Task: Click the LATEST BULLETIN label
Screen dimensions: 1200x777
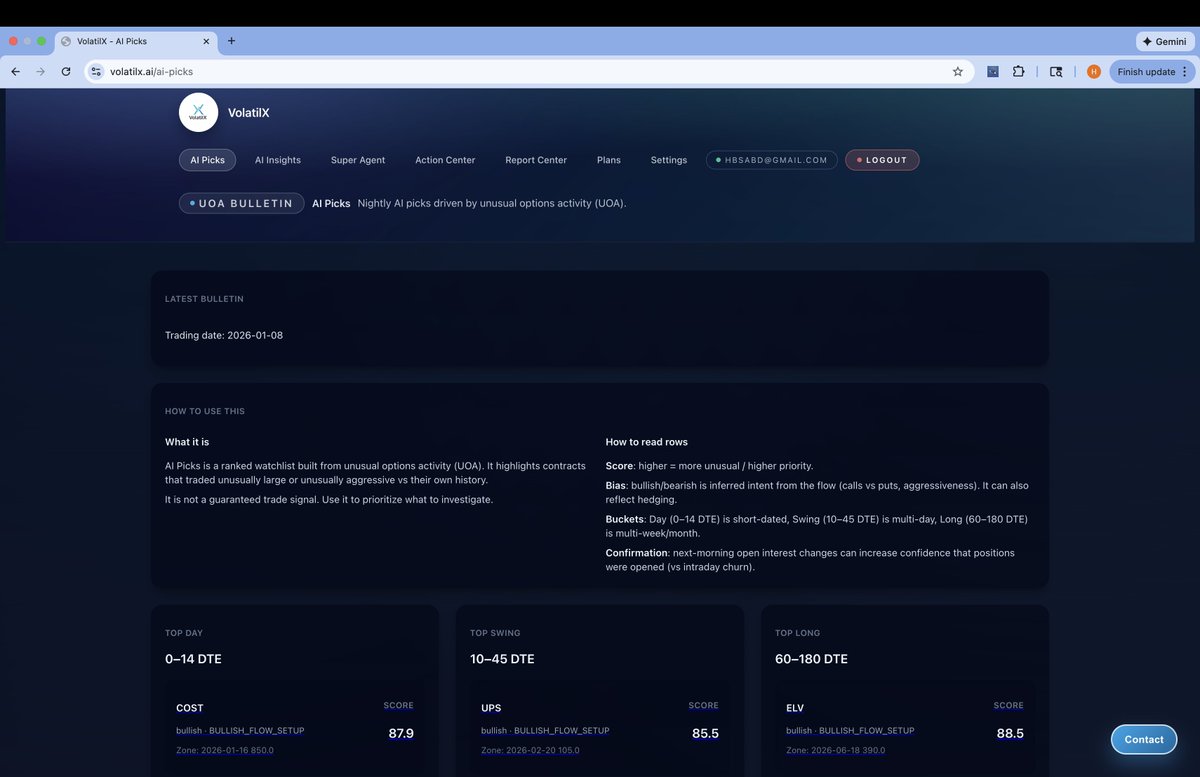Action: (x=204, y=299)
